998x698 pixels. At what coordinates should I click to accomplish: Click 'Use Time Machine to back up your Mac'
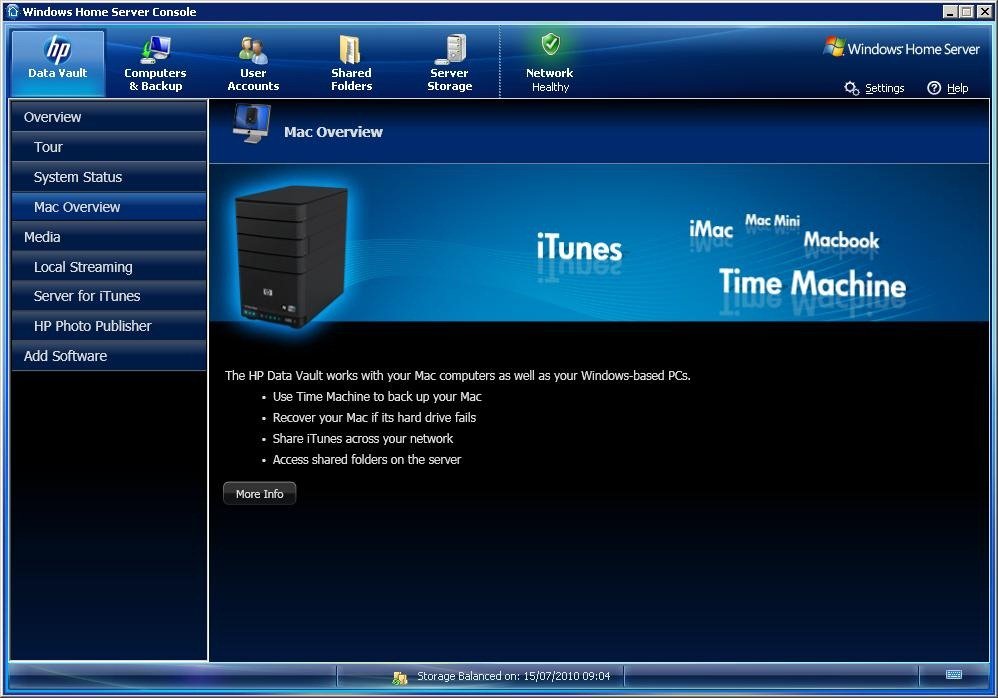click(377, 396)
